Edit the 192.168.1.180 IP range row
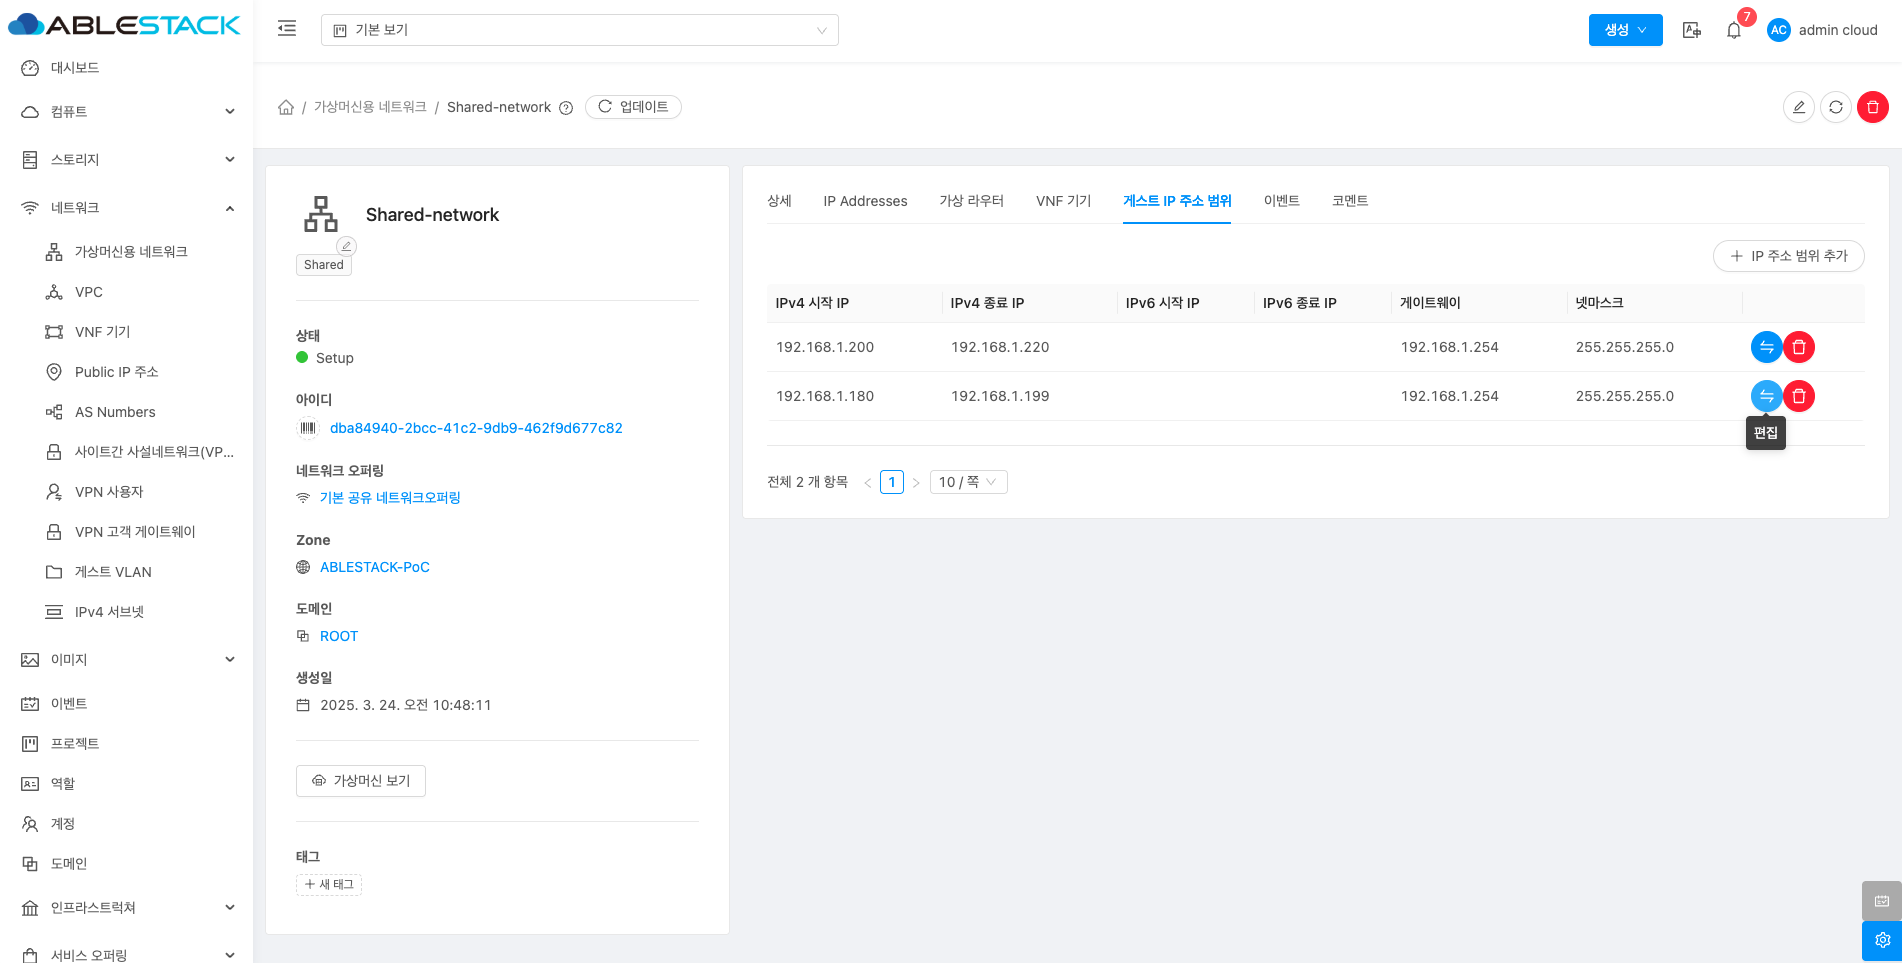This screenshot has height=963, width=1902. pos(1766,396)
